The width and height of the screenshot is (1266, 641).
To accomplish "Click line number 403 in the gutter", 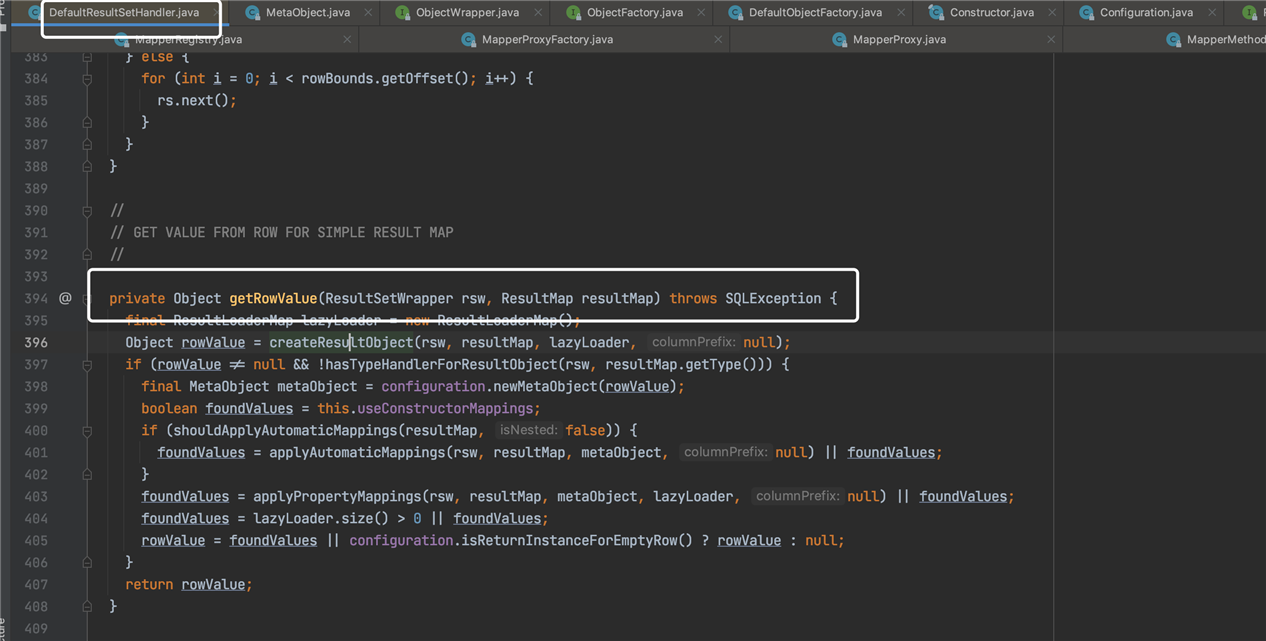I will [36, 496].
